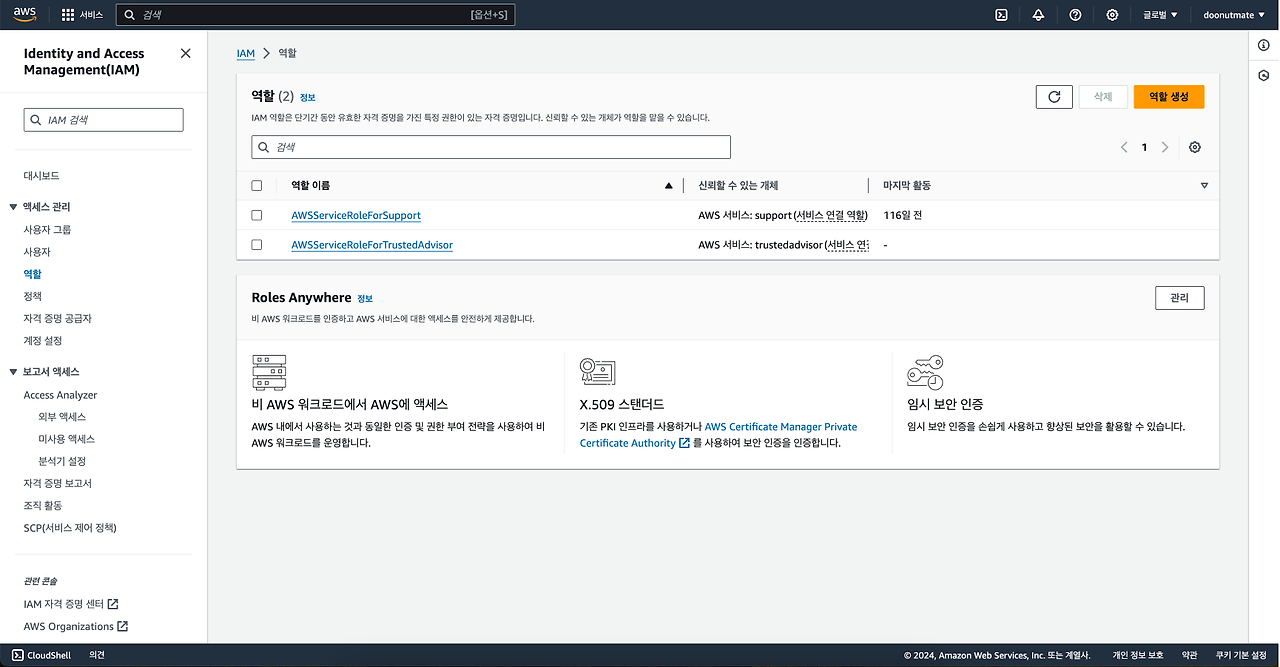Open the 글로벌 region dropdown
The height and width of the screenshot is (667, 1280).
(1160, 15)
